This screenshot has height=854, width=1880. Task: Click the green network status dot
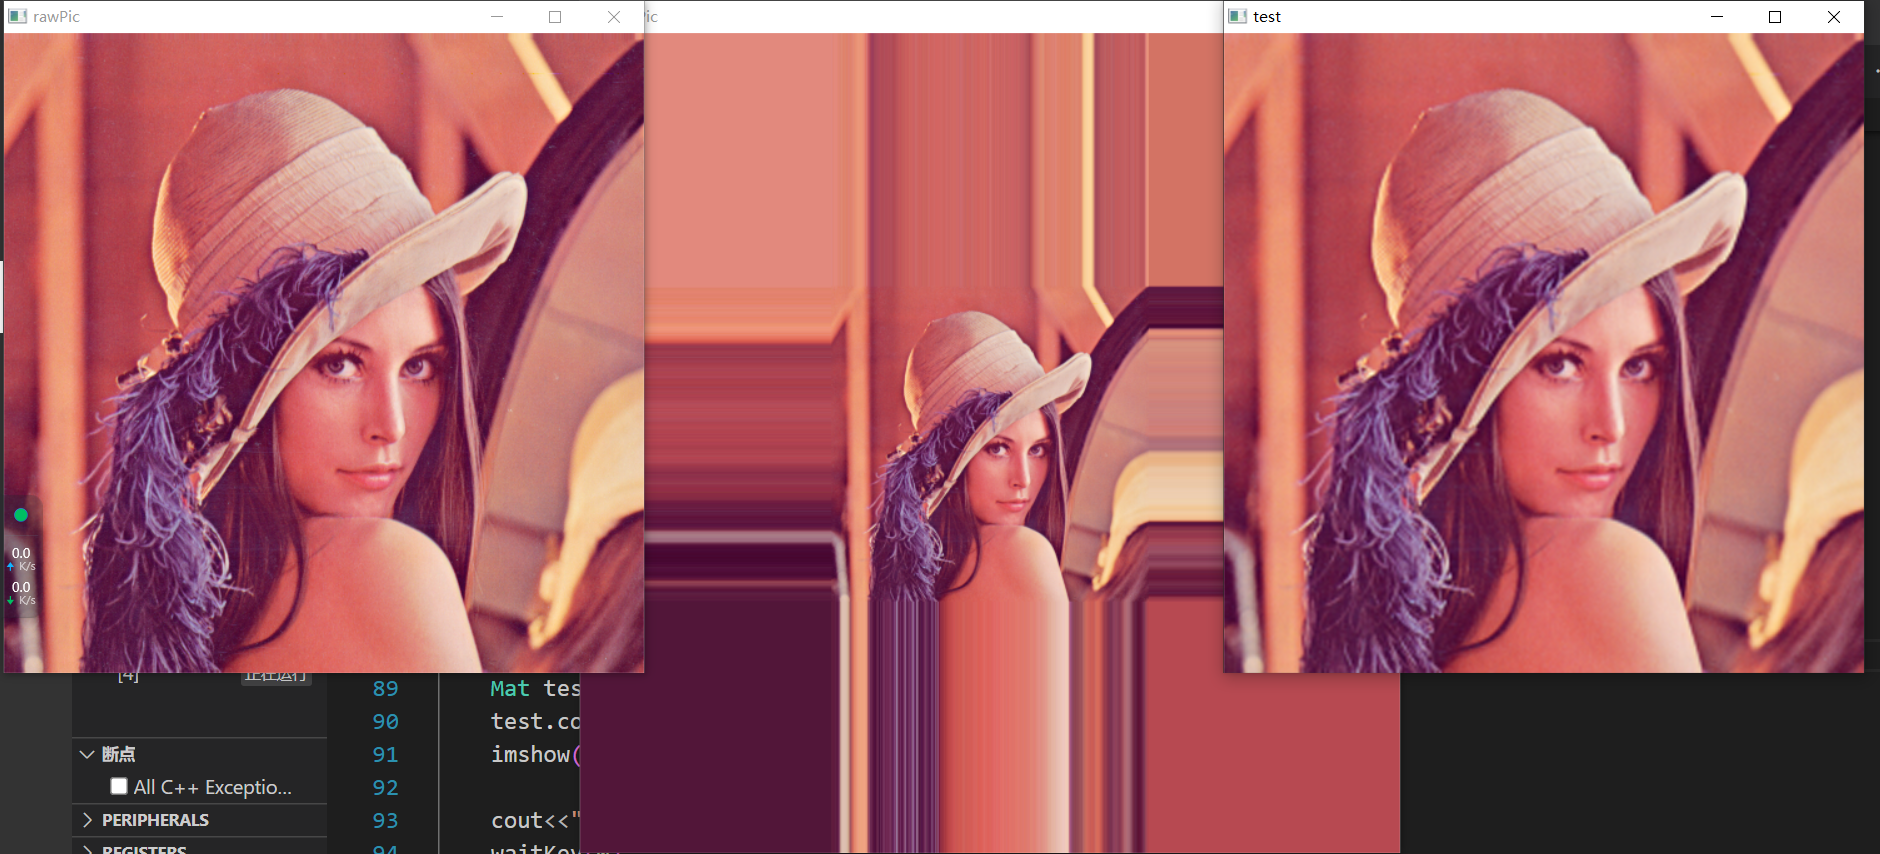[21, 515]
